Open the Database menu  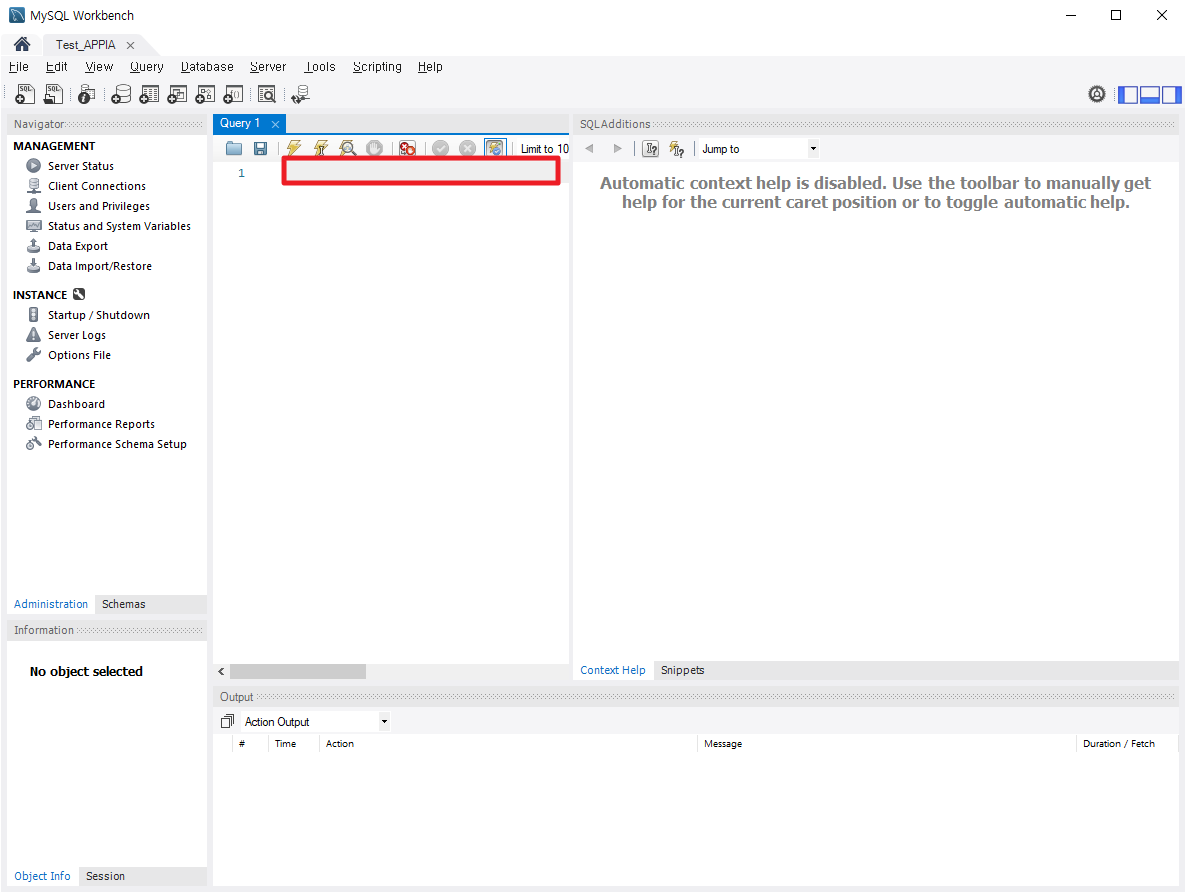tap(207, 67)
